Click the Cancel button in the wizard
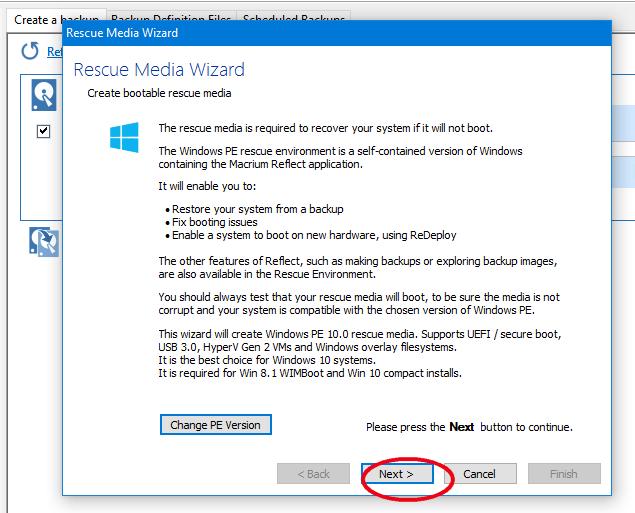The height and width of the screenshot is (513, 635). (x=480, y=473)
